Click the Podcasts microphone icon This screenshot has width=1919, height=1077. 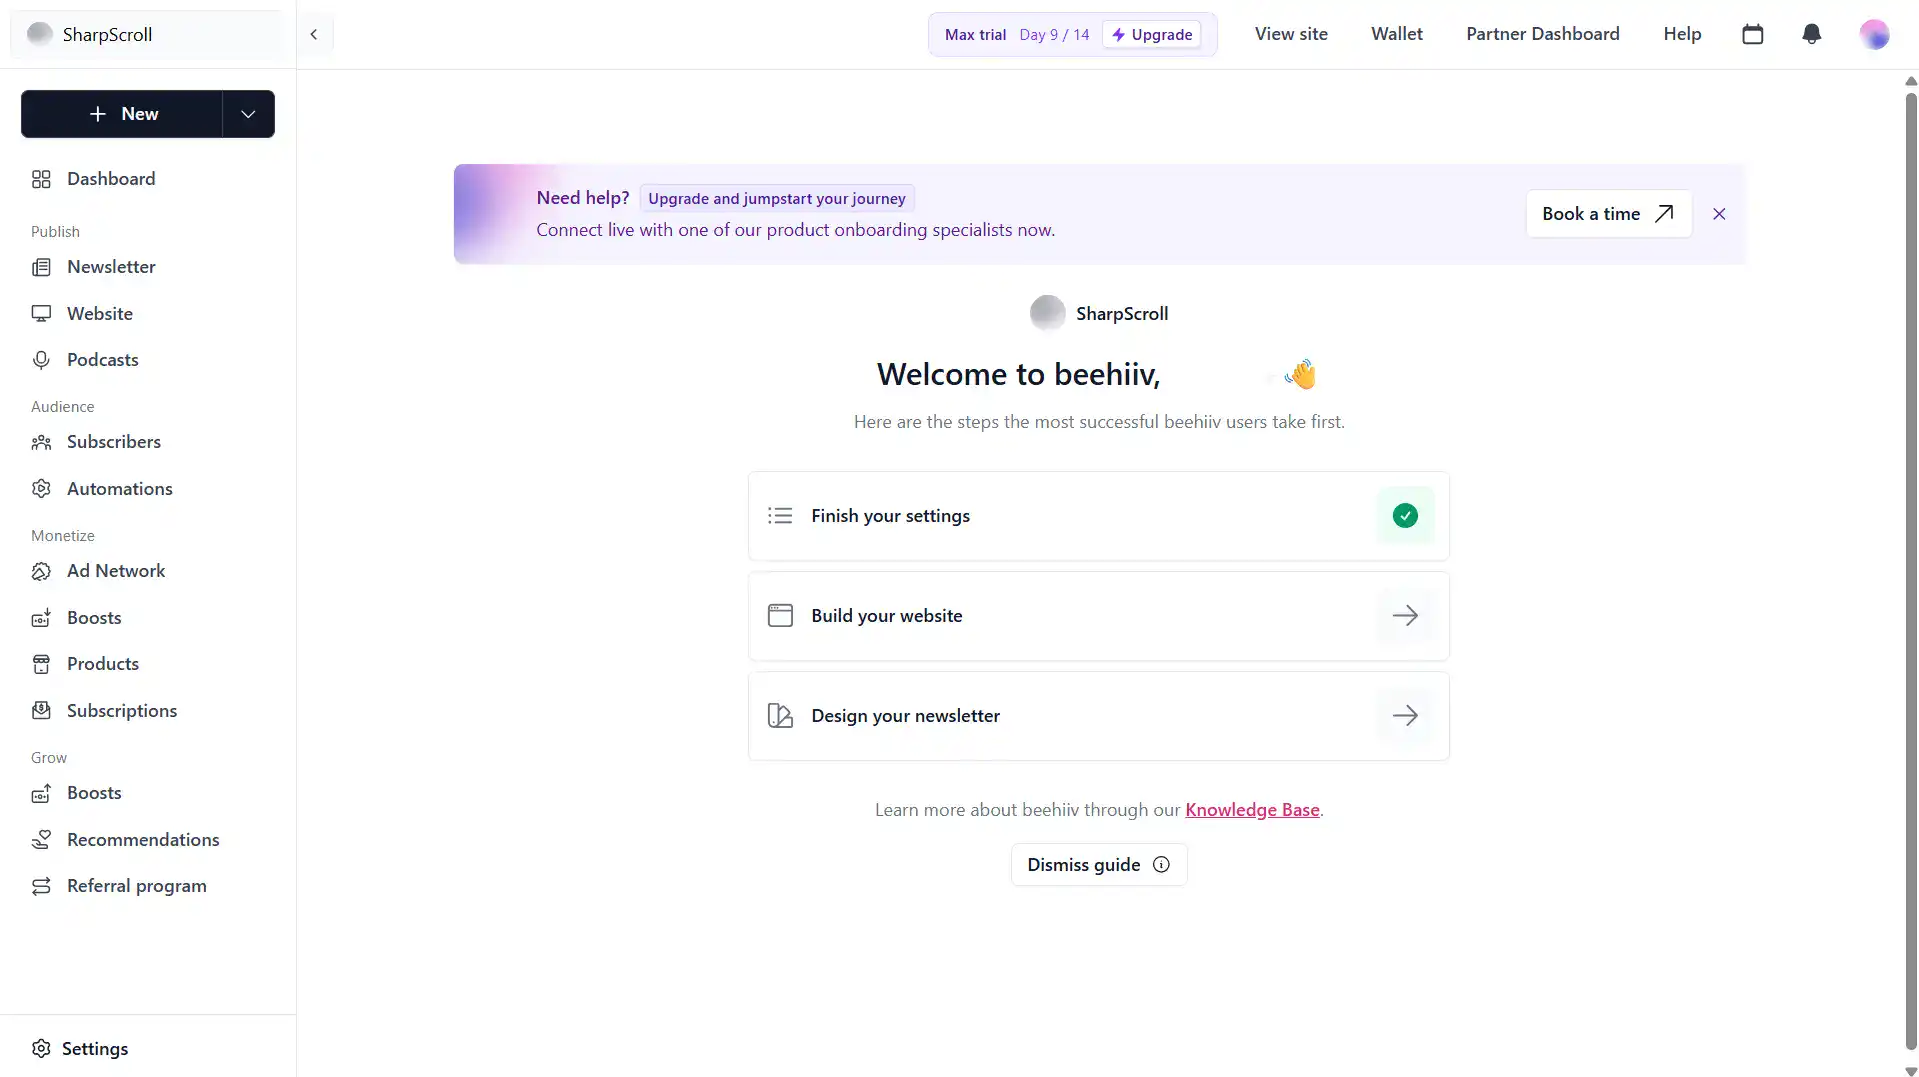pos(41,360)
